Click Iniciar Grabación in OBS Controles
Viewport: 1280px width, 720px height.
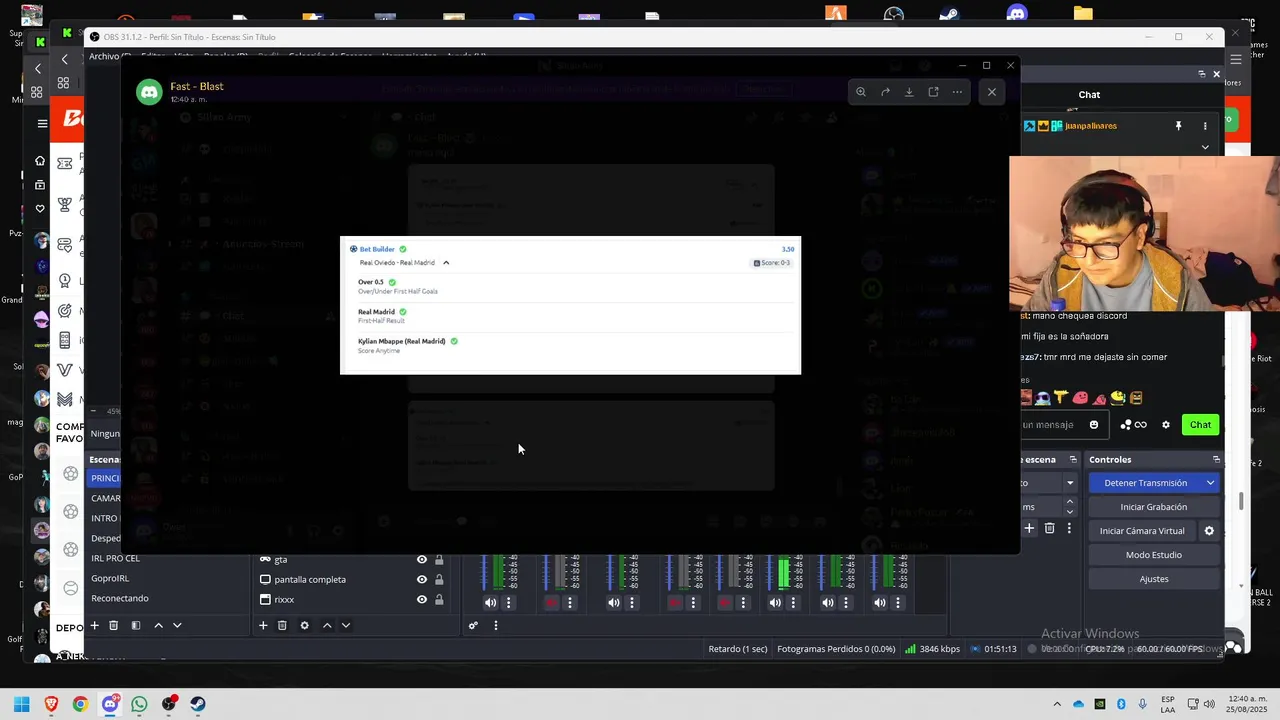tap(1153, 507)
